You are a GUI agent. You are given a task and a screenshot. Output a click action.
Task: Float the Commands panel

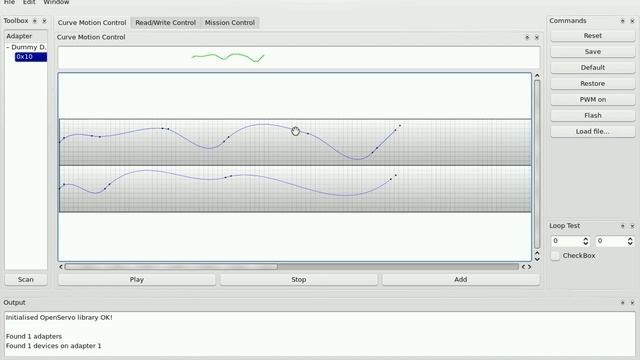pyautogui.click(x=622, y=21)
